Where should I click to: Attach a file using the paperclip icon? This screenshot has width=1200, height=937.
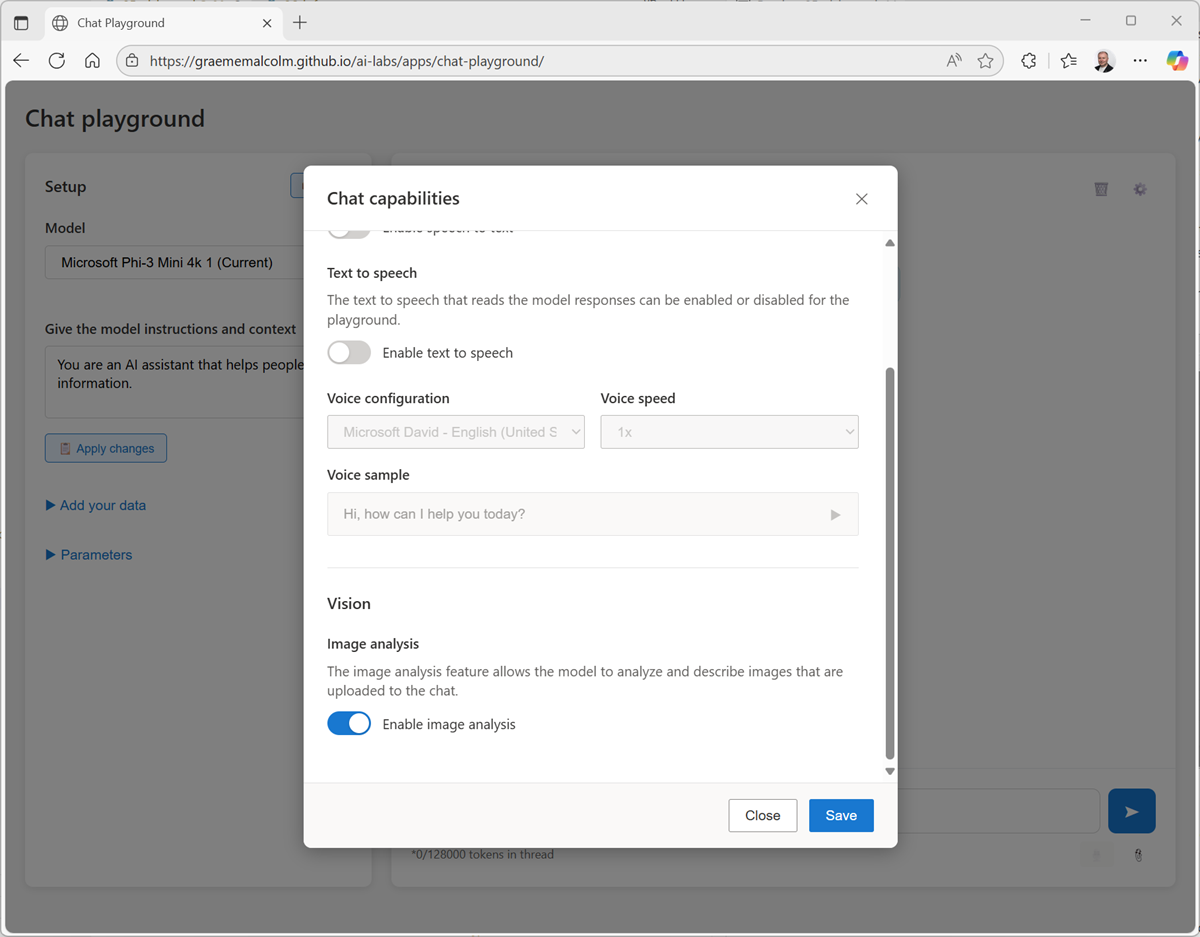[1138, 854]
